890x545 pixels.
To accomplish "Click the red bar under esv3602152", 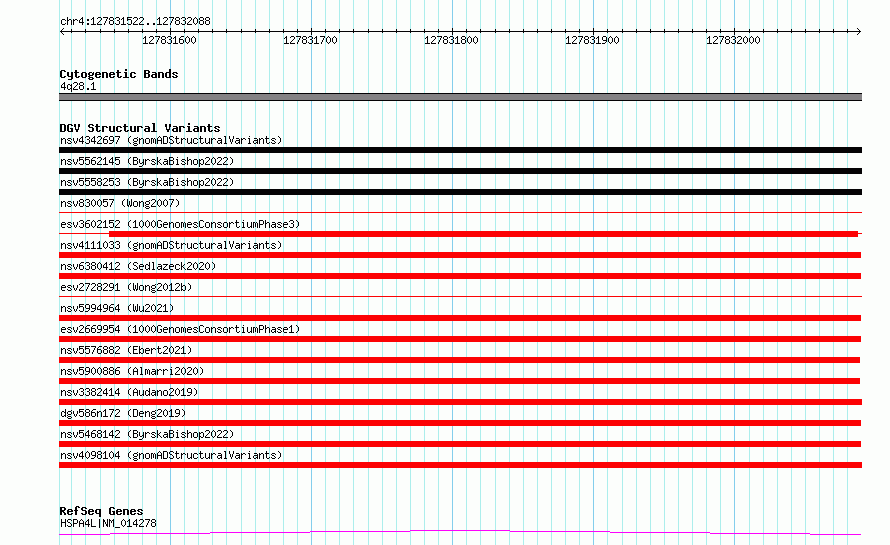I will (x=483, y=234).
